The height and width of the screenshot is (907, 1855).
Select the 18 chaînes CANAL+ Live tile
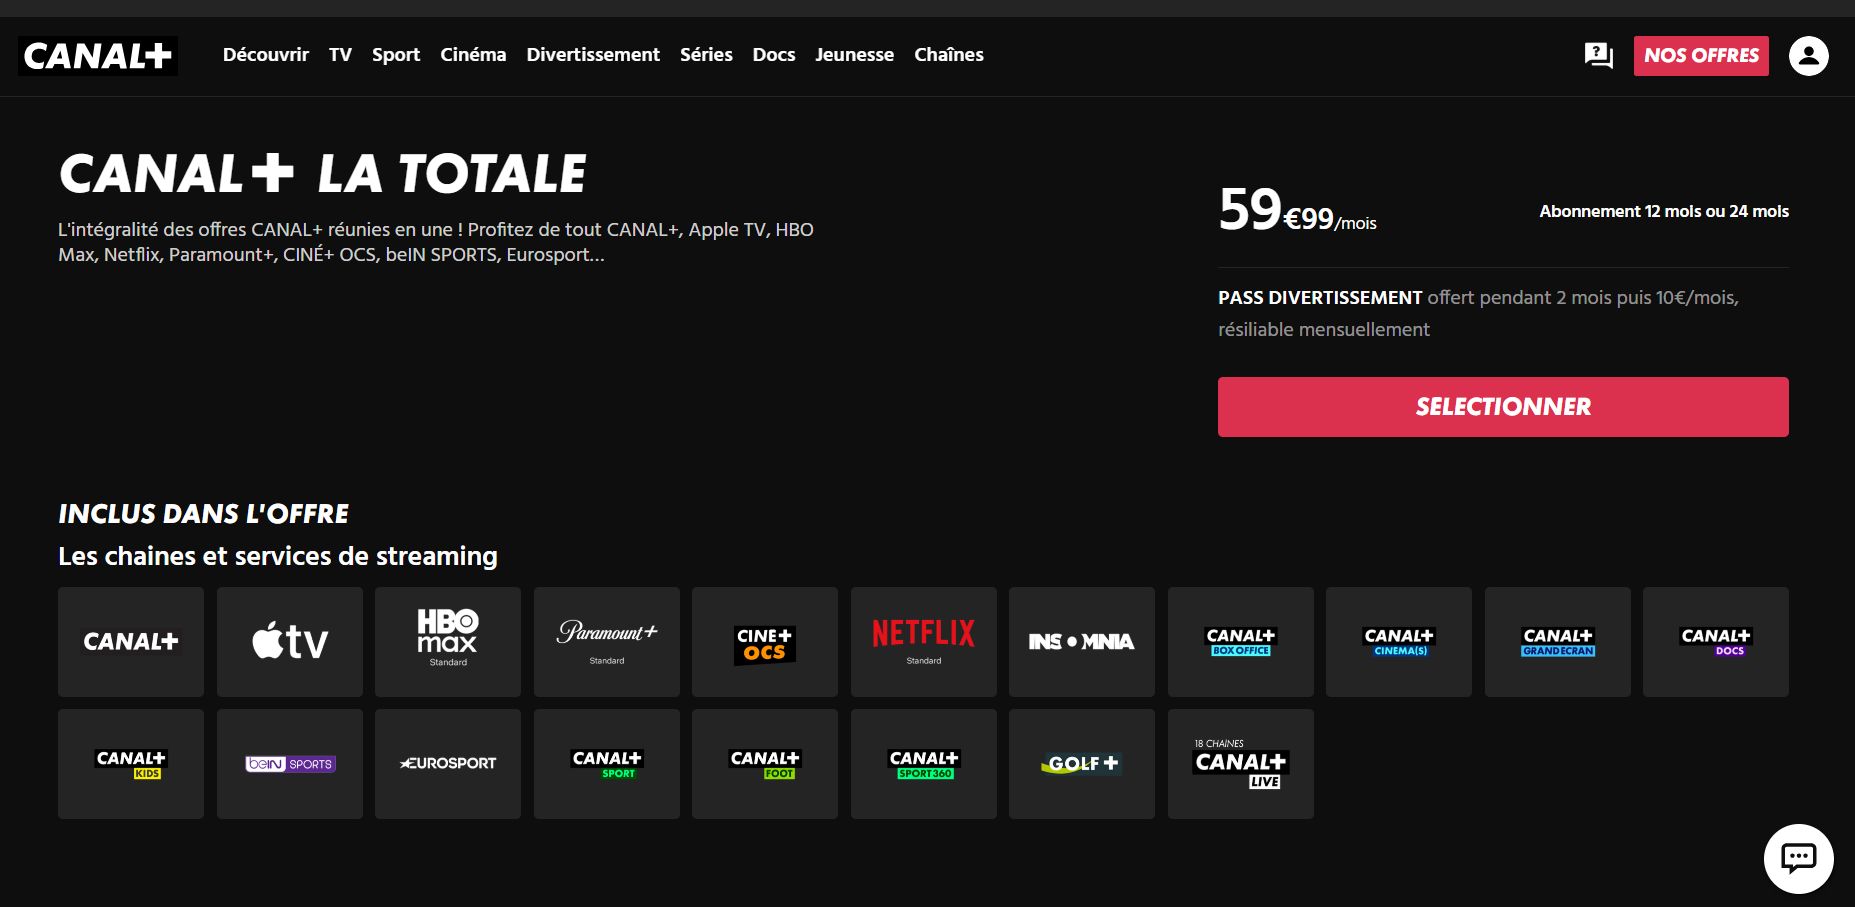tap(1241, 764)
